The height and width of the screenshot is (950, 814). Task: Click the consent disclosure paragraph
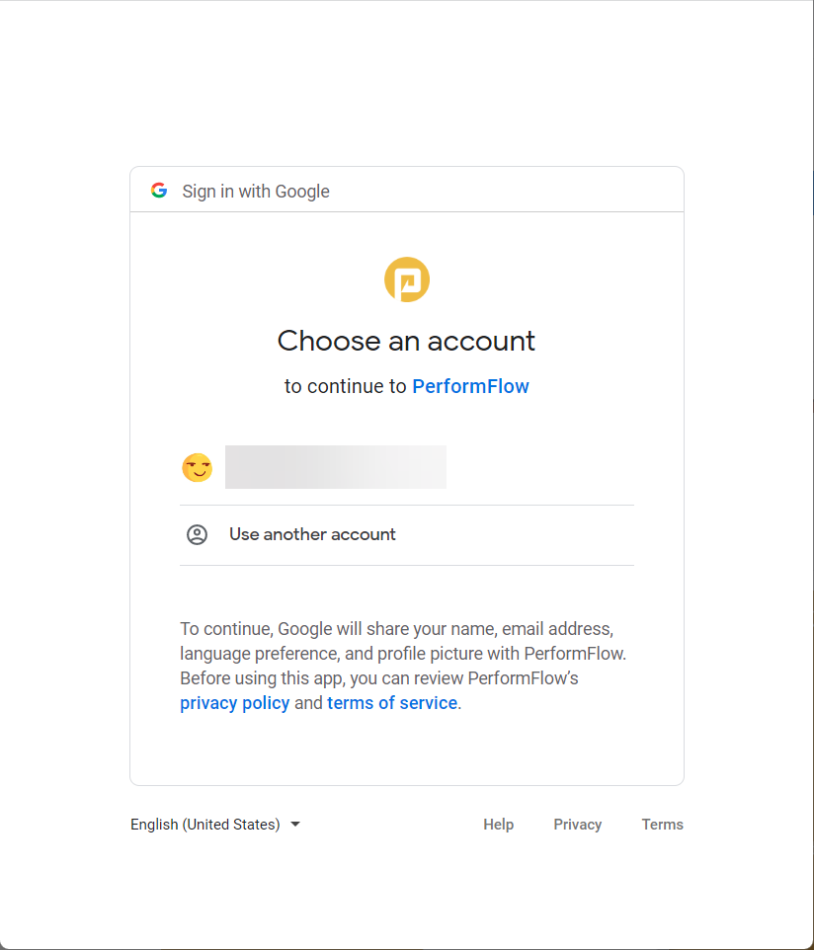tap(406, 665)
